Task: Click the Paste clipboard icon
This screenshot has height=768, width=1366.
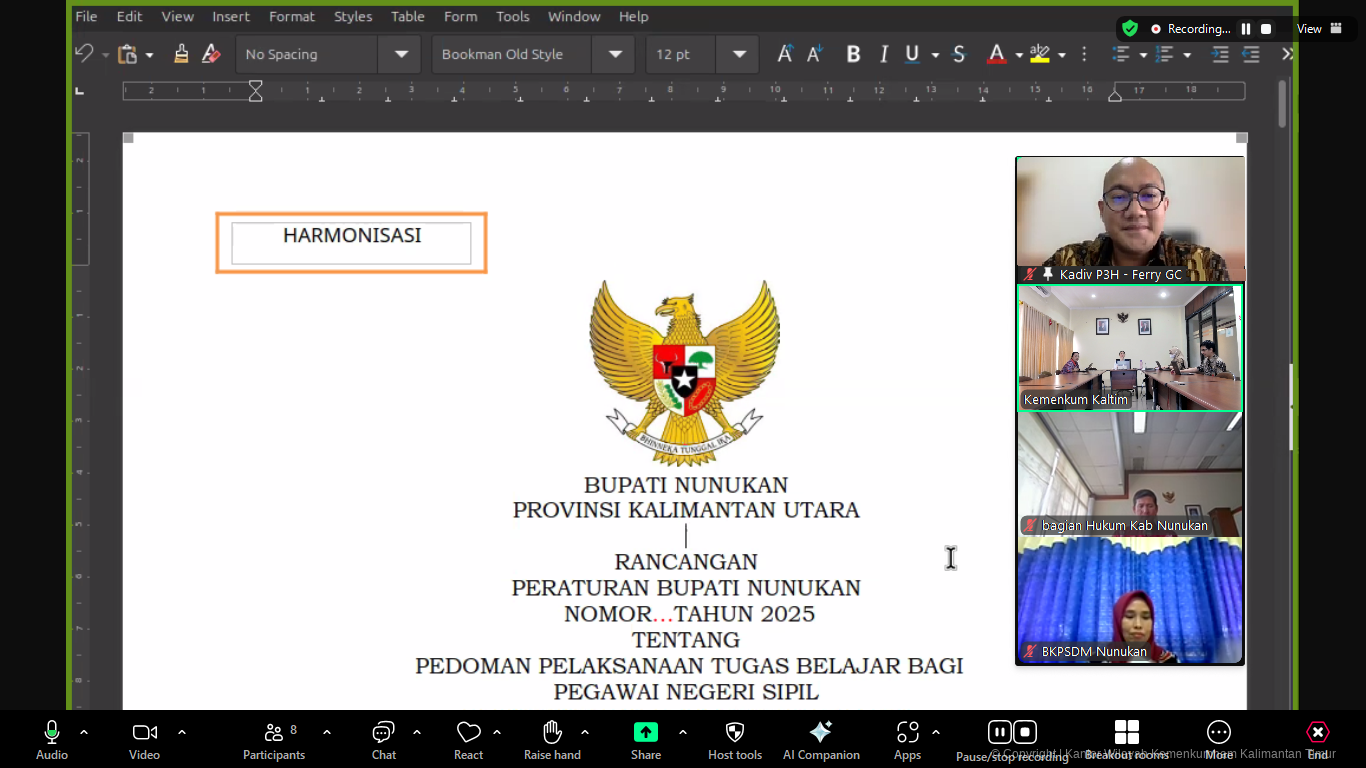Action: click(x=127, y=54)
